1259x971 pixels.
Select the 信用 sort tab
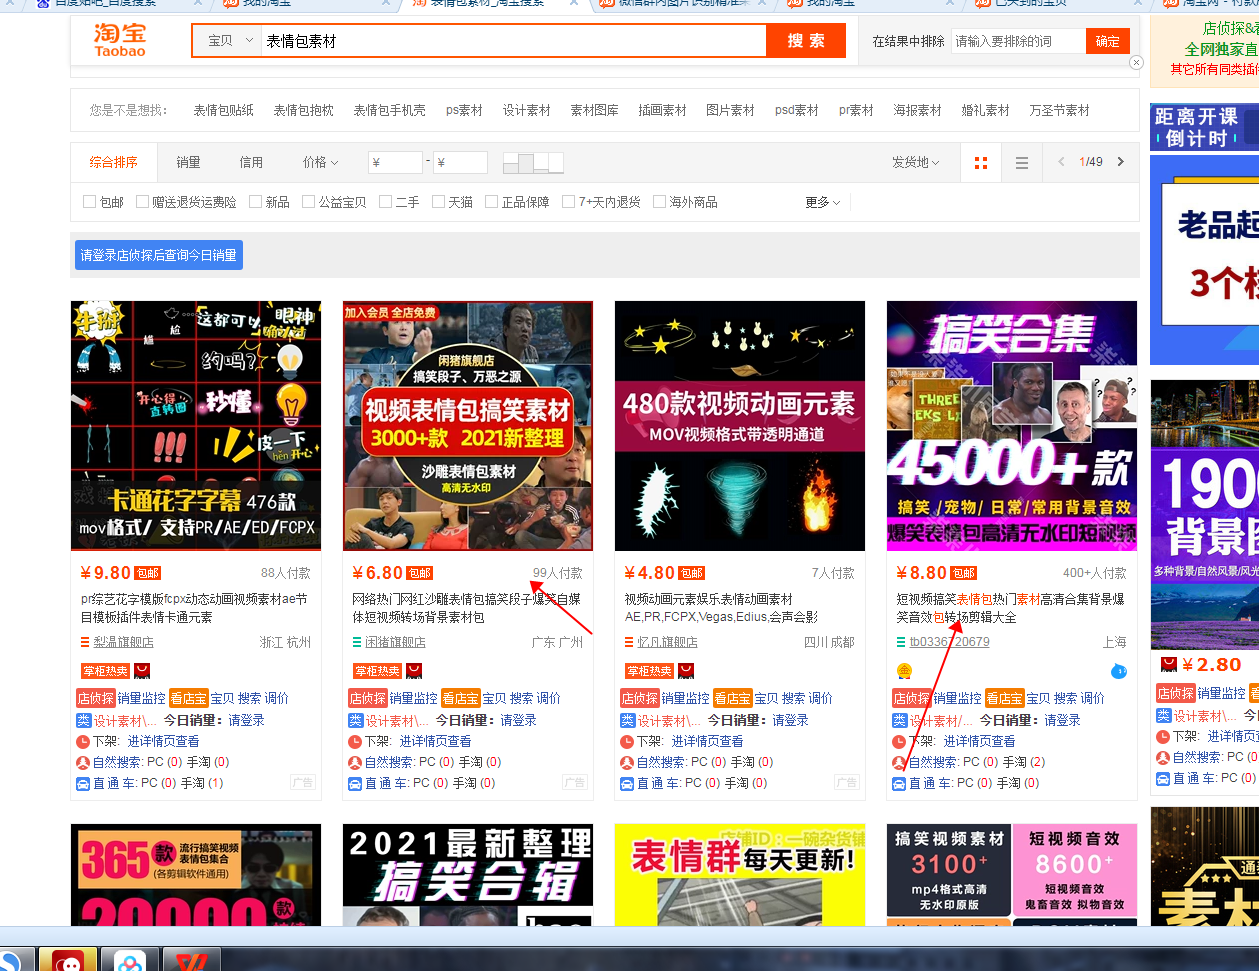(251, 162)
